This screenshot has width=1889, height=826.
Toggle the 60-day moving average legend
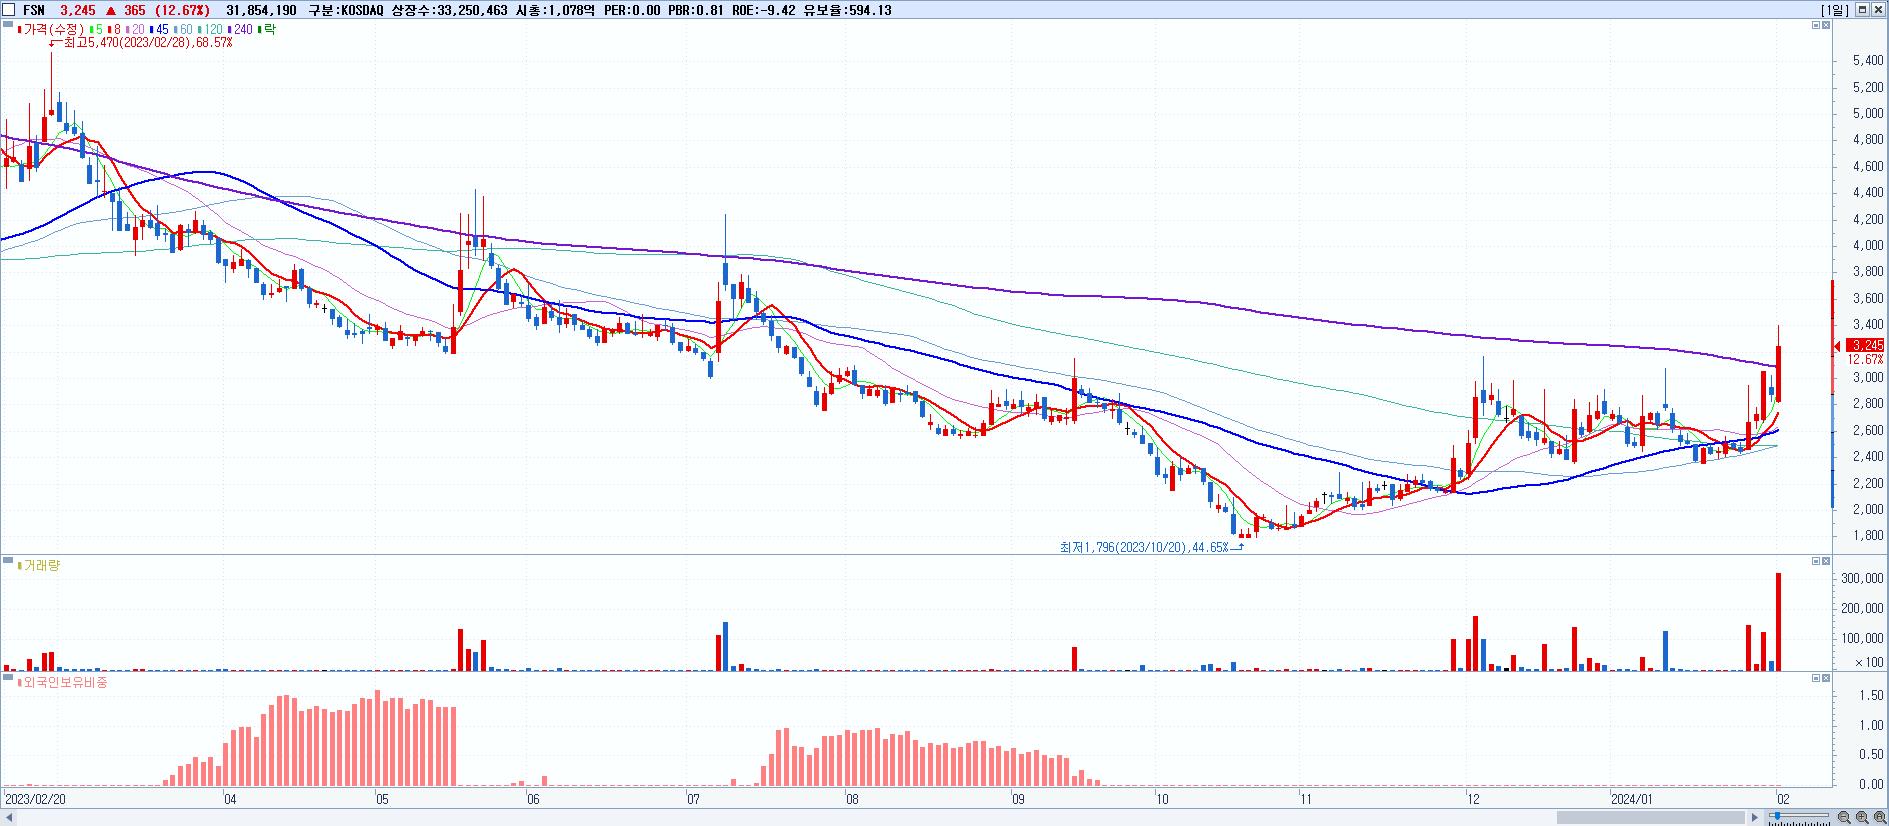(x=183, y=30)
